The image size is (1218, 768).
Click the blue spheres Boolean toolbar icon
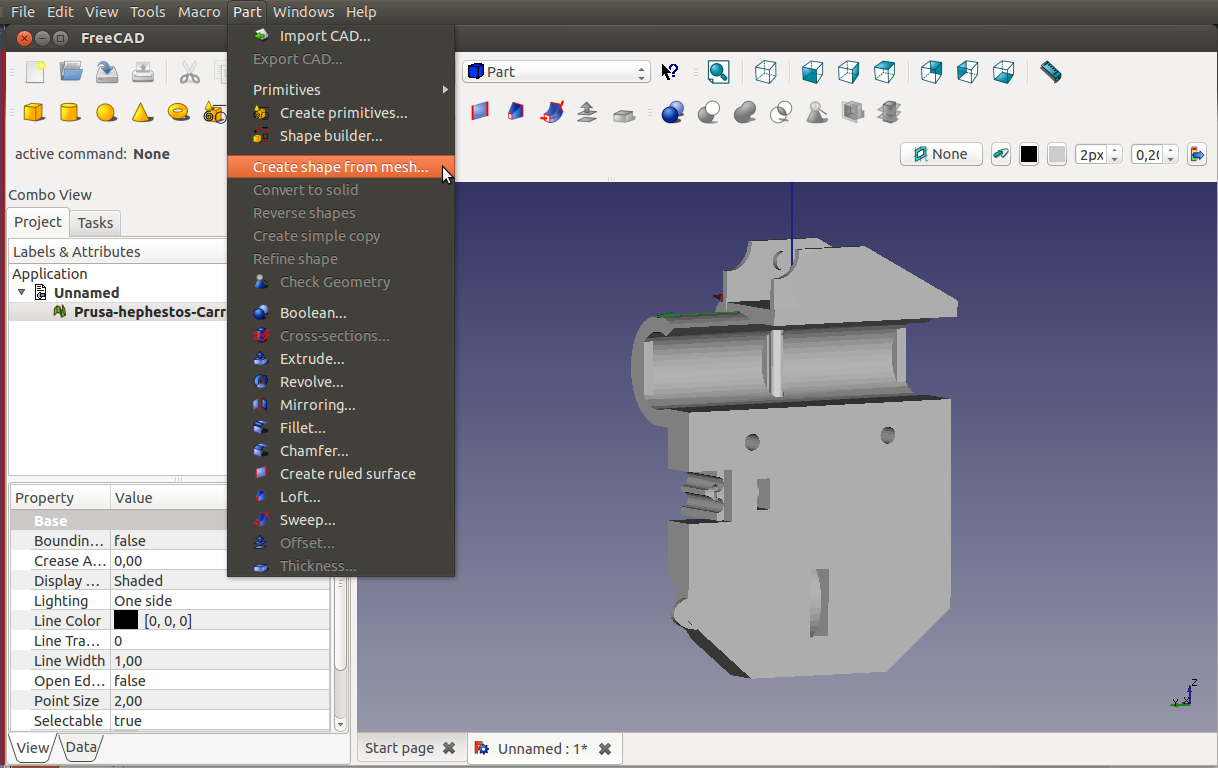click(673, 112)
